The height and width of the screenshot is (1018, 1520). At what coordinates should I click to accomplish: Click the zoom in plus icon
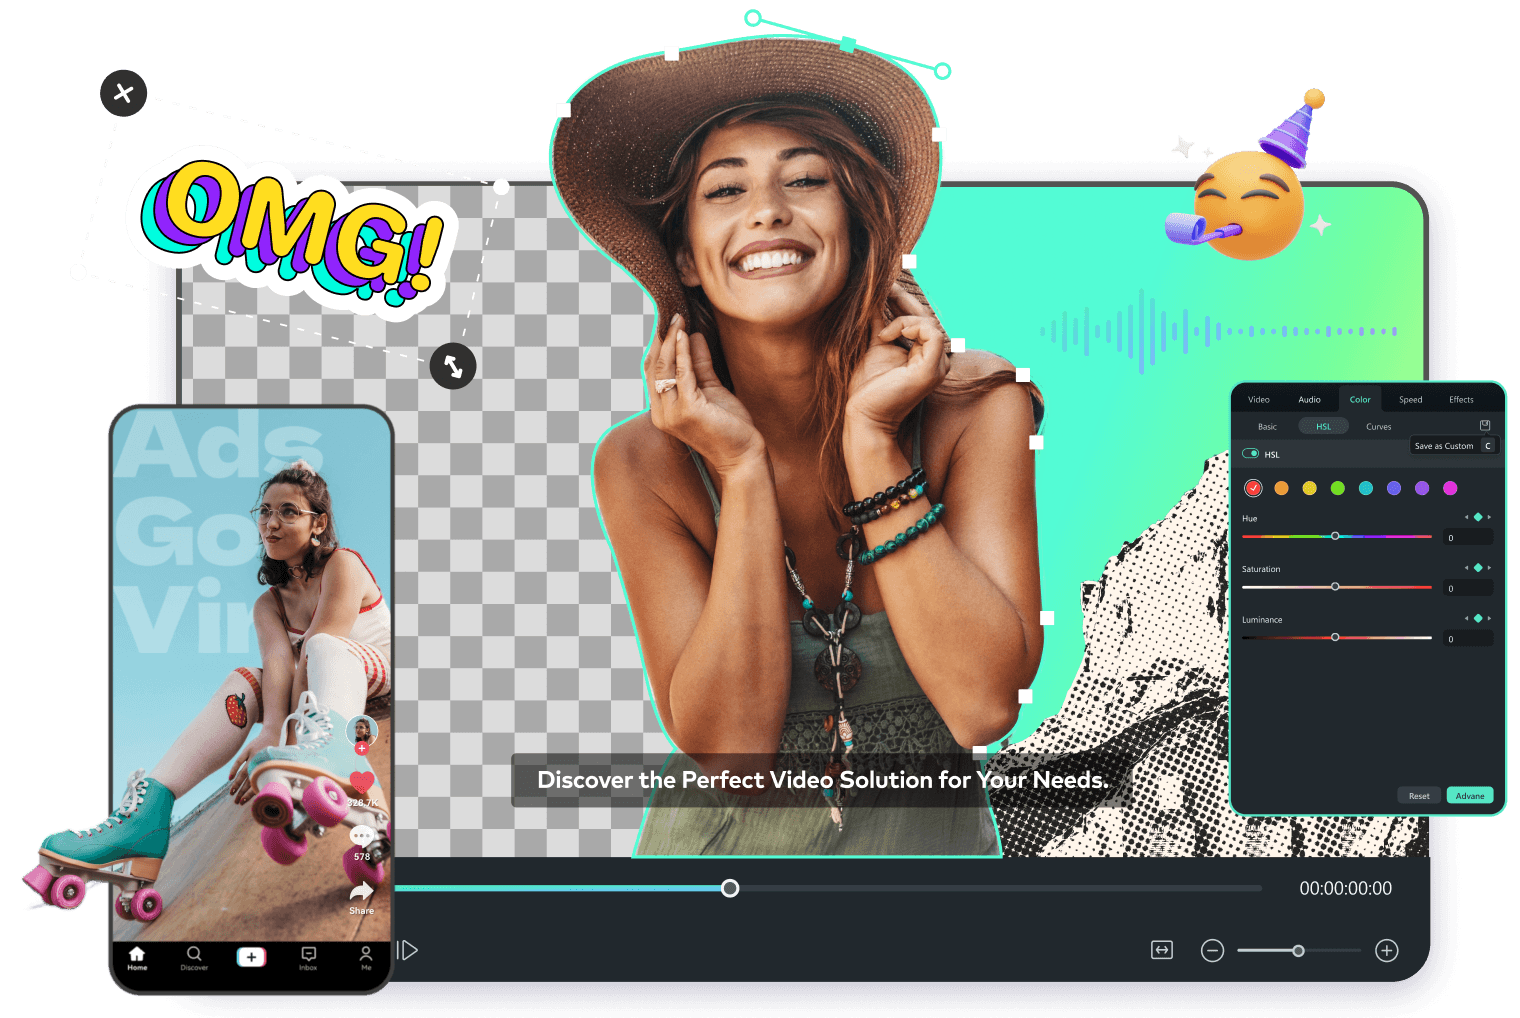point(1387,950)
